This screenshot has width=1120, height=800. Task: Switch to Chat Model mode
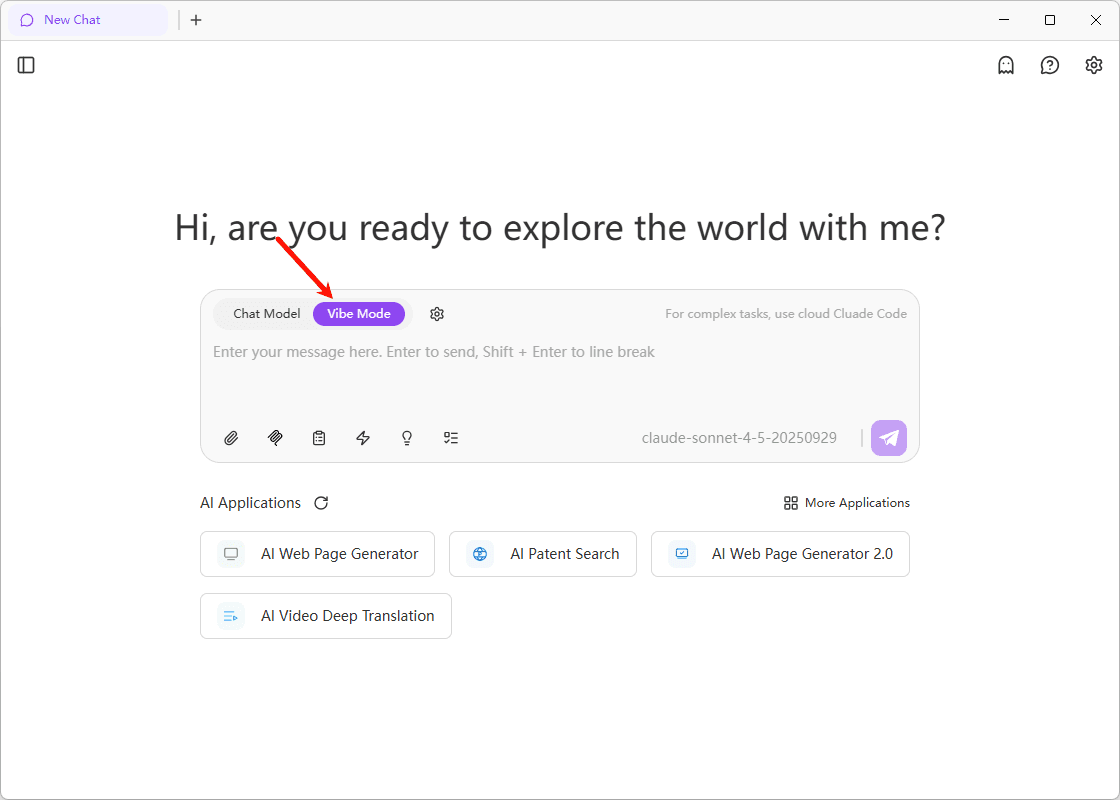pos(266,314)
